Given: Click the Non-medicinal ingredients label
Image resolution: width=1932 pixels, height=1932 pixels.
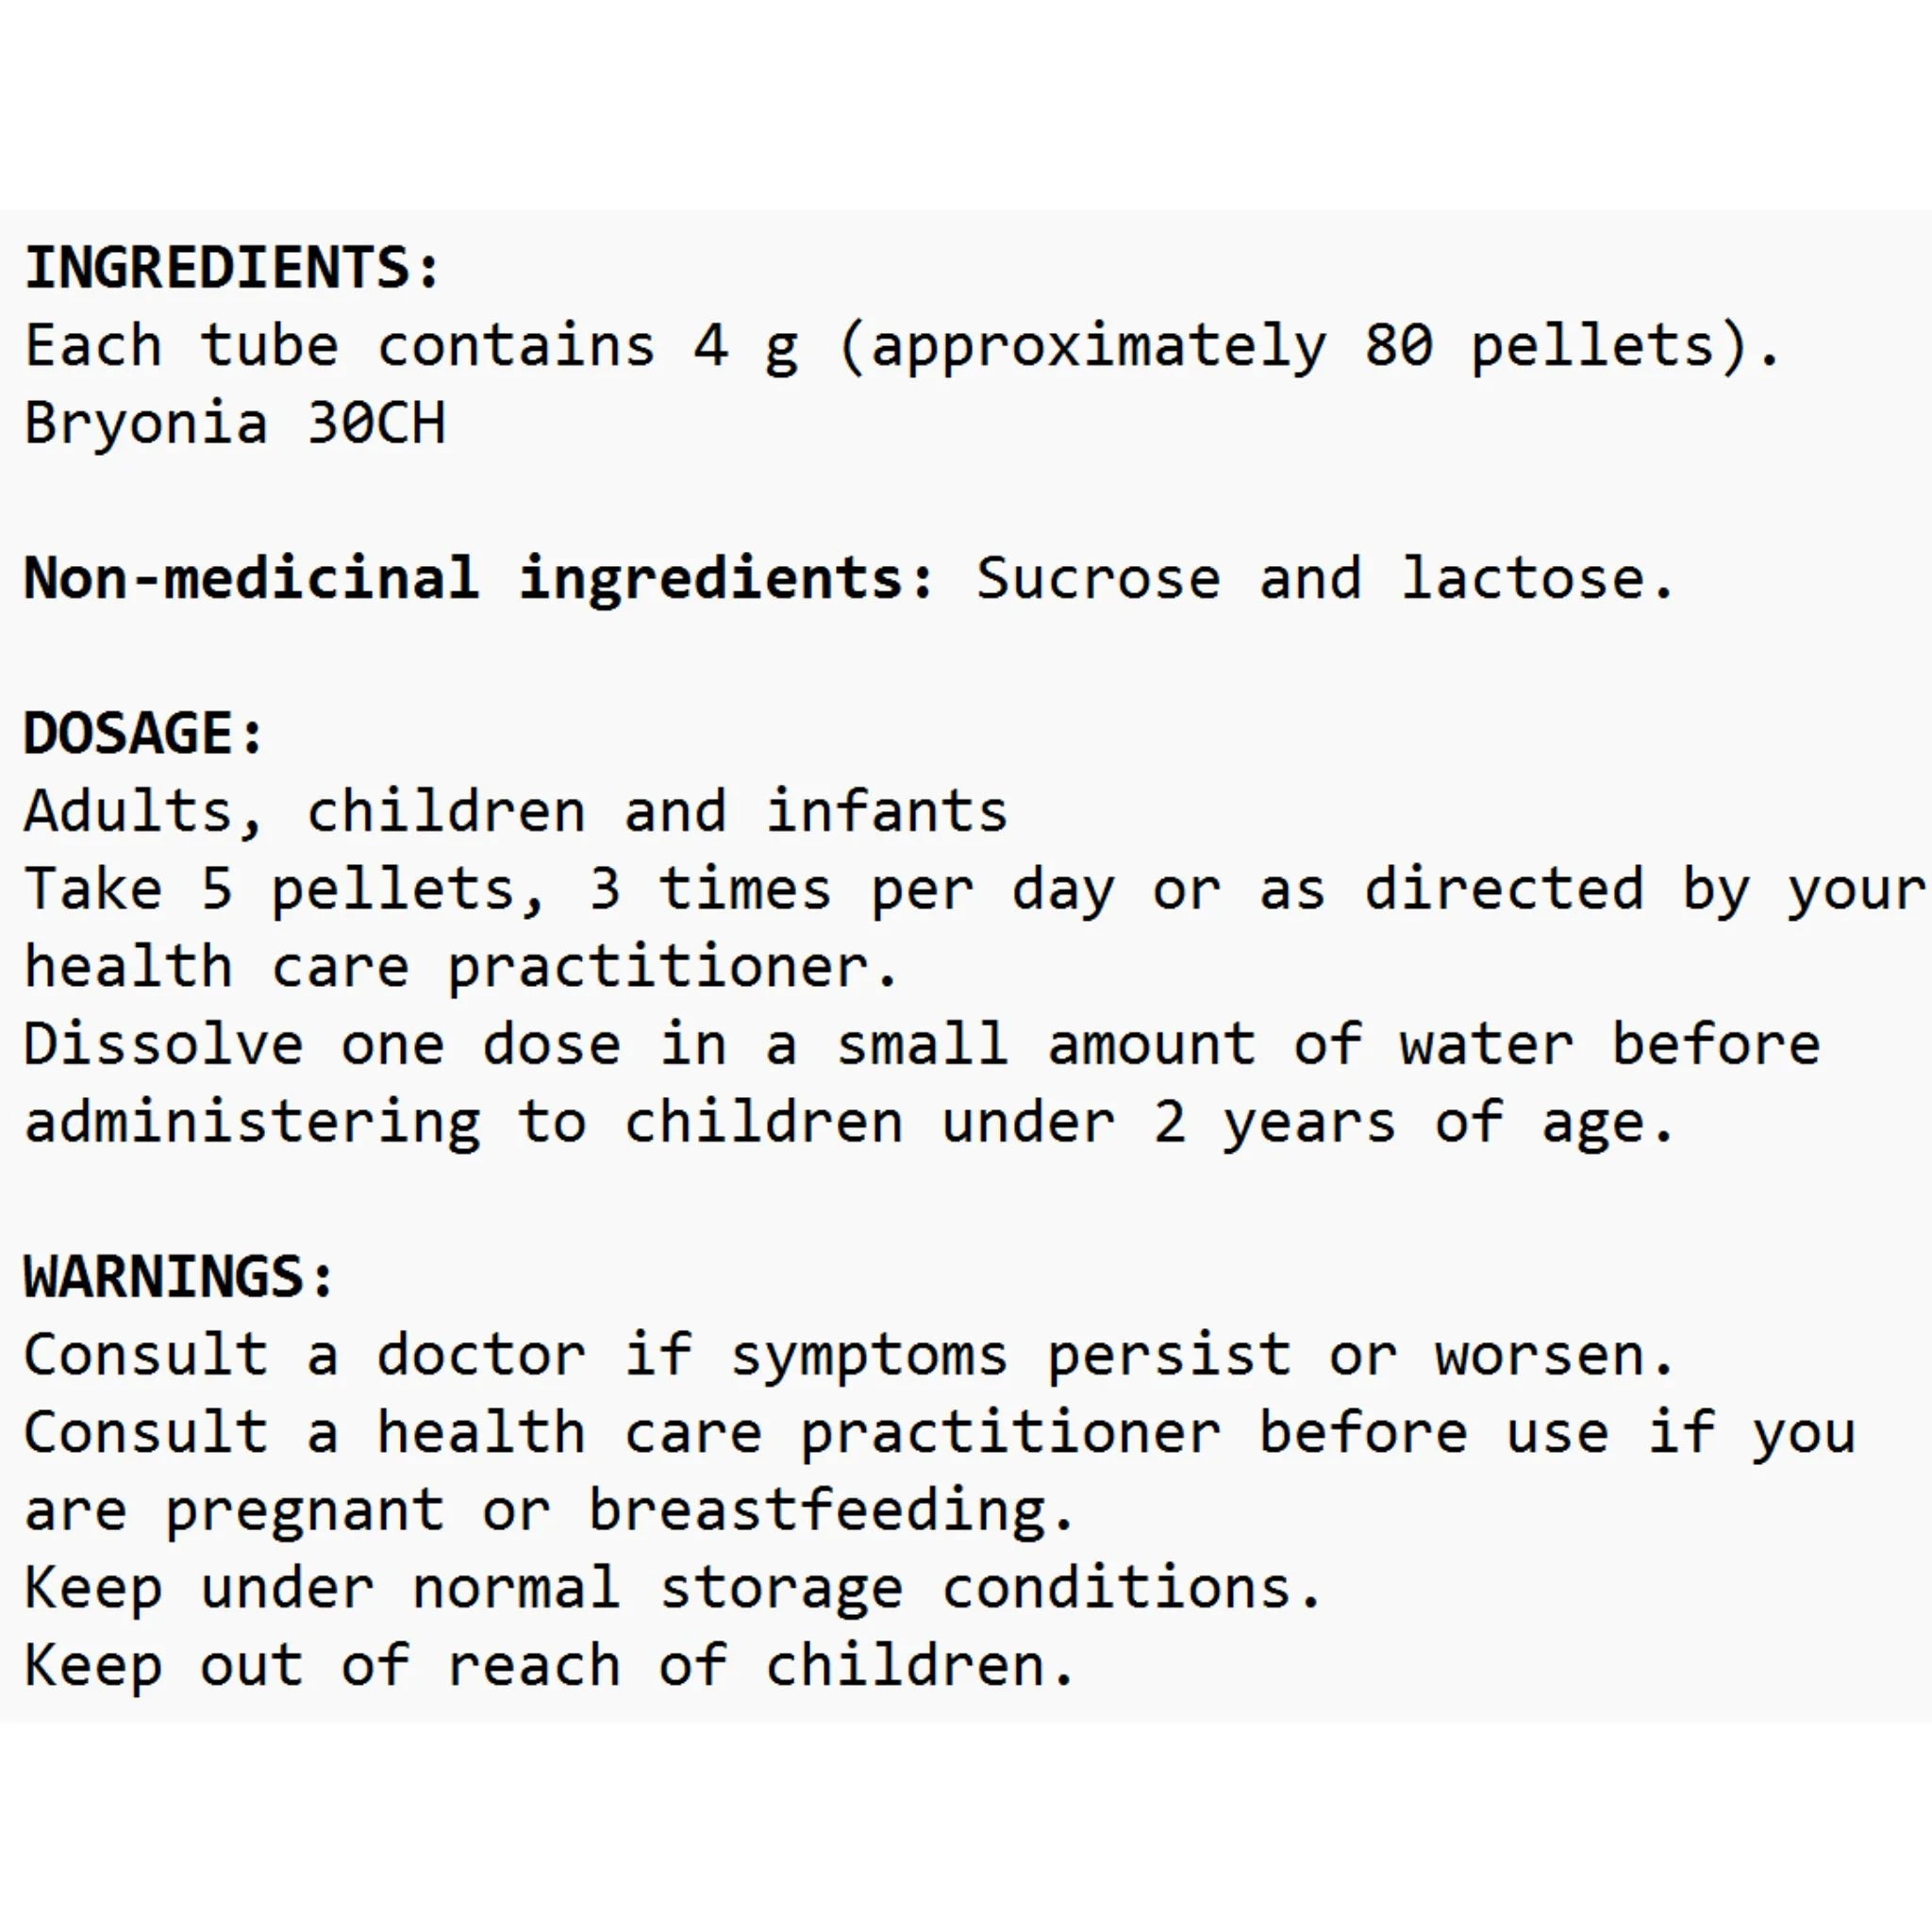Looking at the screenshot, I should tap(479, 578).
